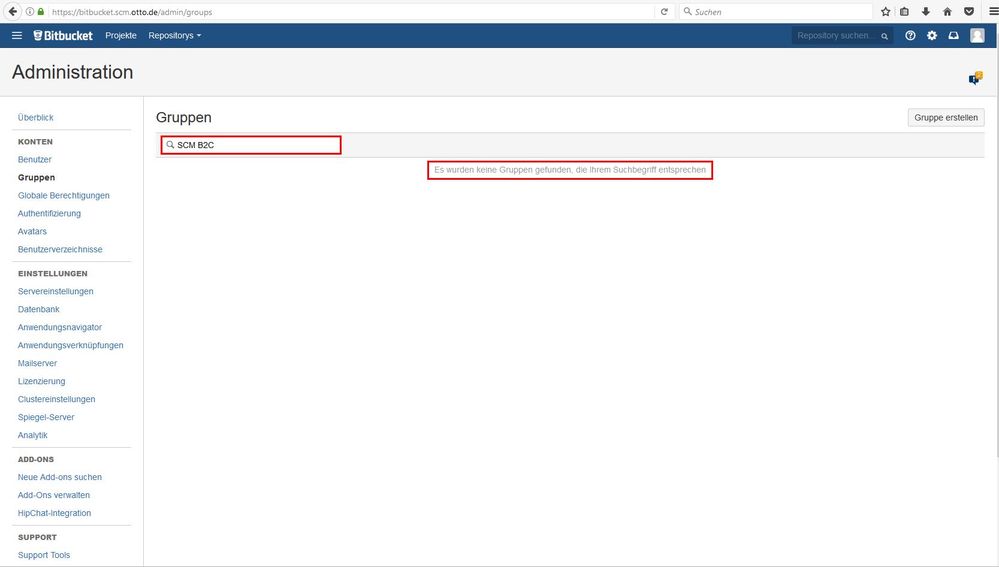
Task: Open the Spiegel-Server link
Action: click(46, 417)
